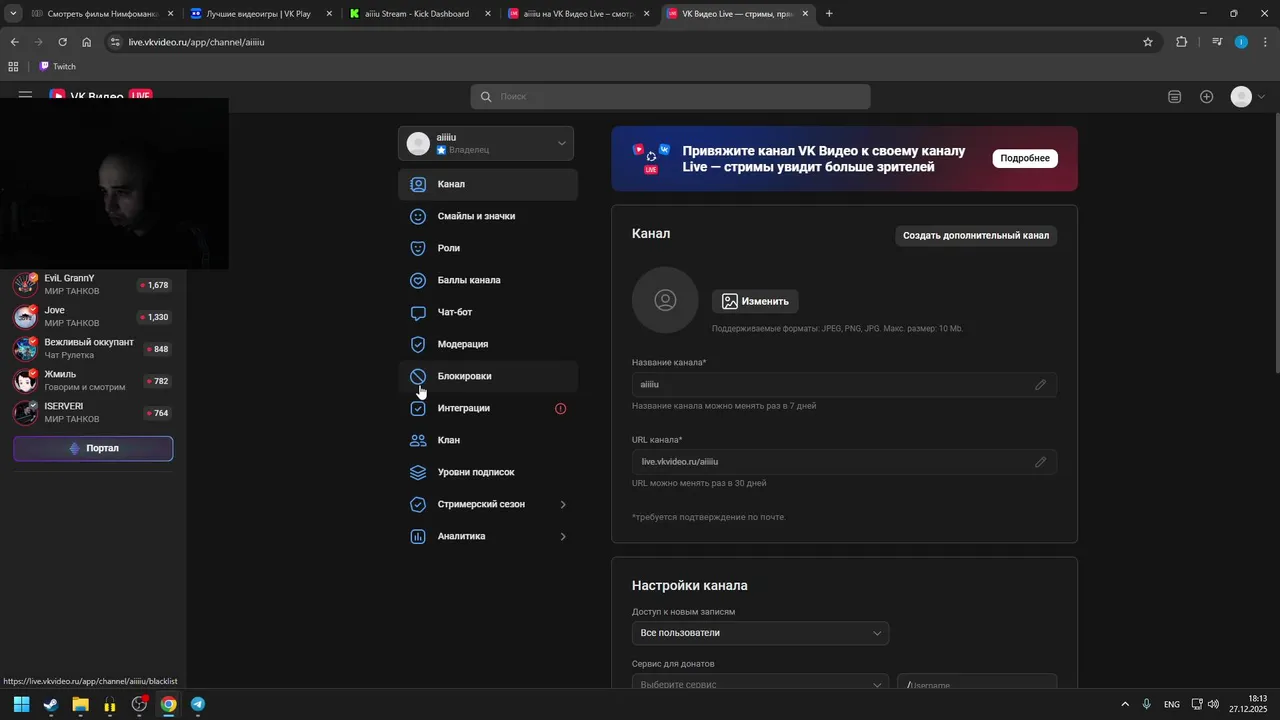Open Чат-бот settings

pos(488,312)
